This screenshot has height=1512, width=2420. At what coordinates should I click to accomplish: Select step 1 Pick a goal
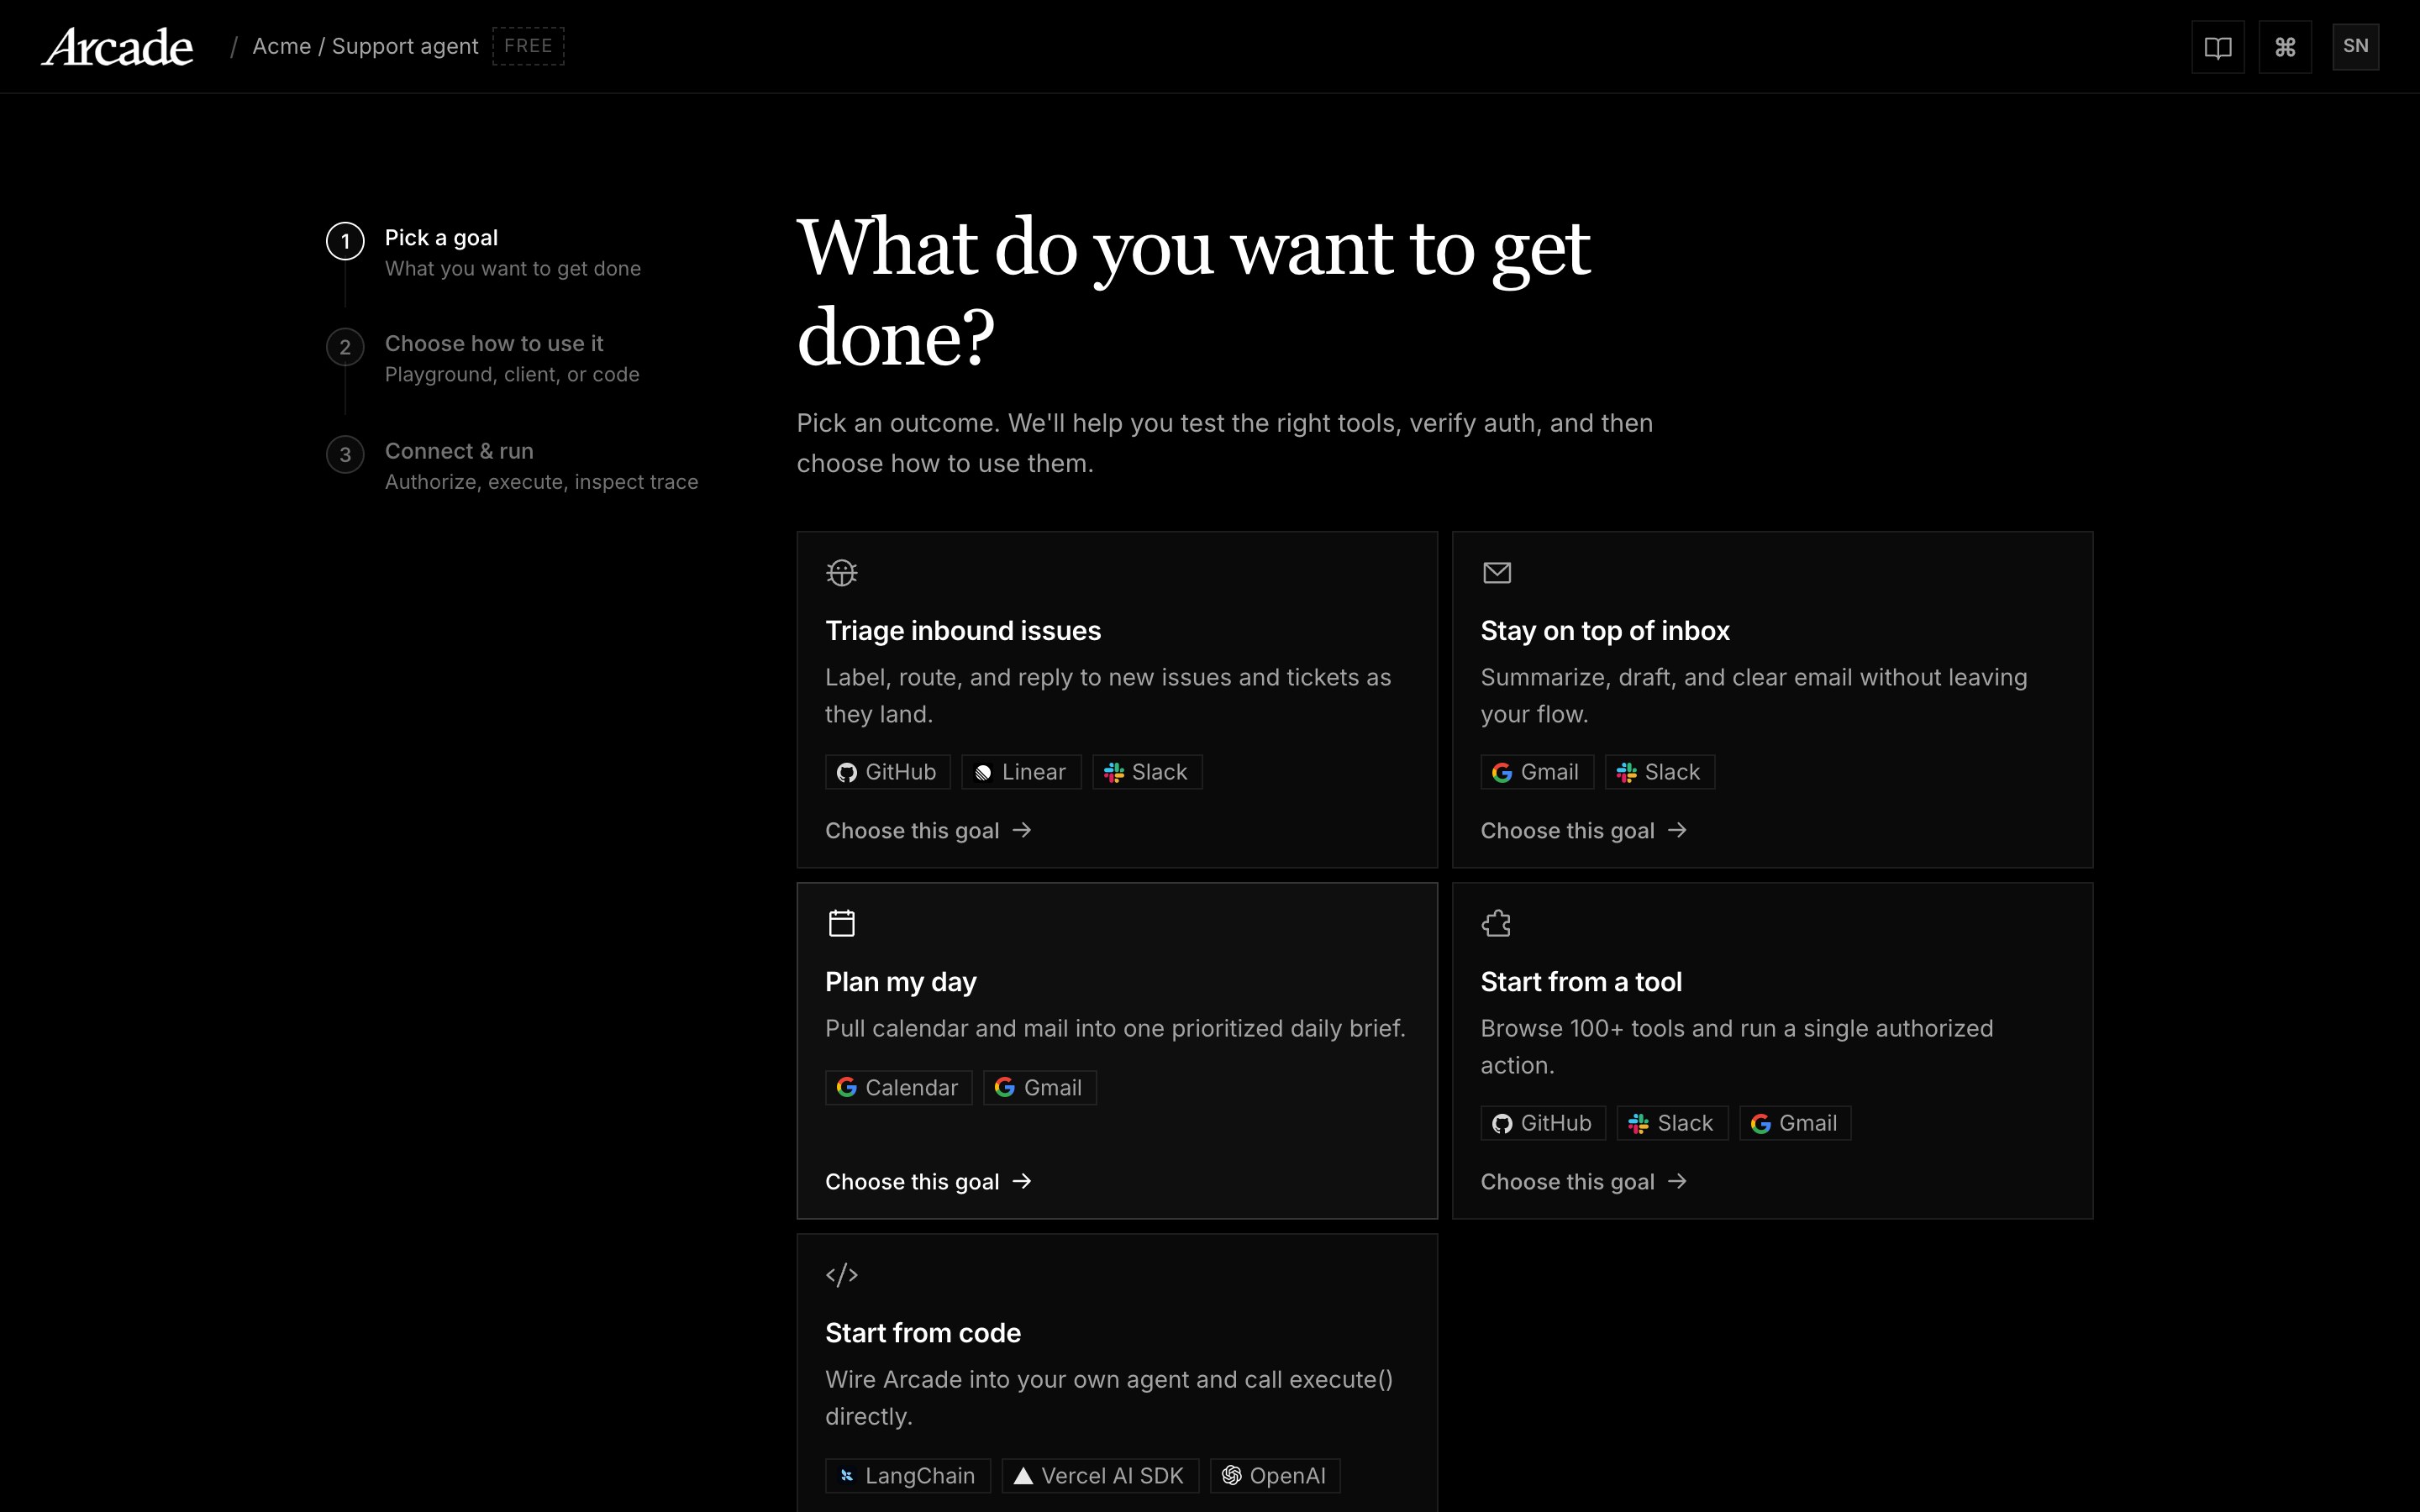click(x=484, y=252)
